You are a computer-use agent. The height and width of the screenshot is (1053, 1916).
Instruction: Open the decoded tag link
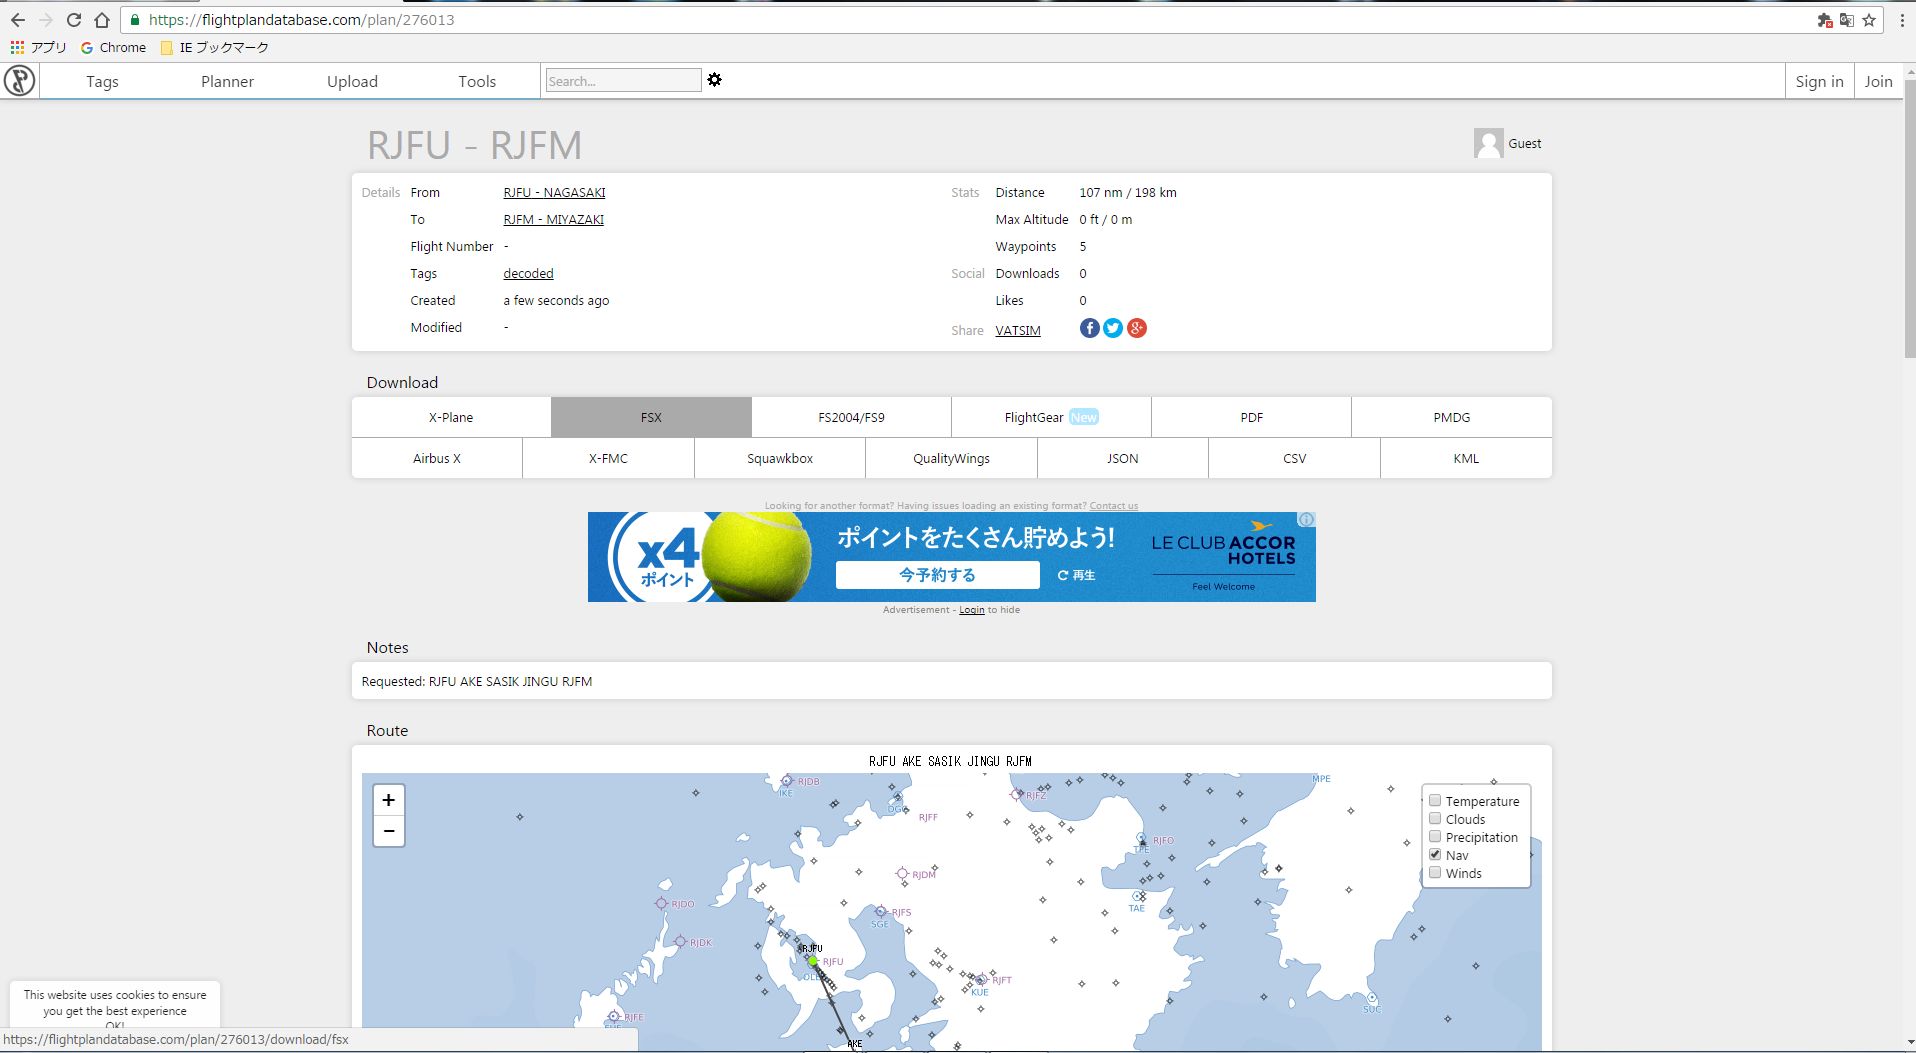coord(528,273)
